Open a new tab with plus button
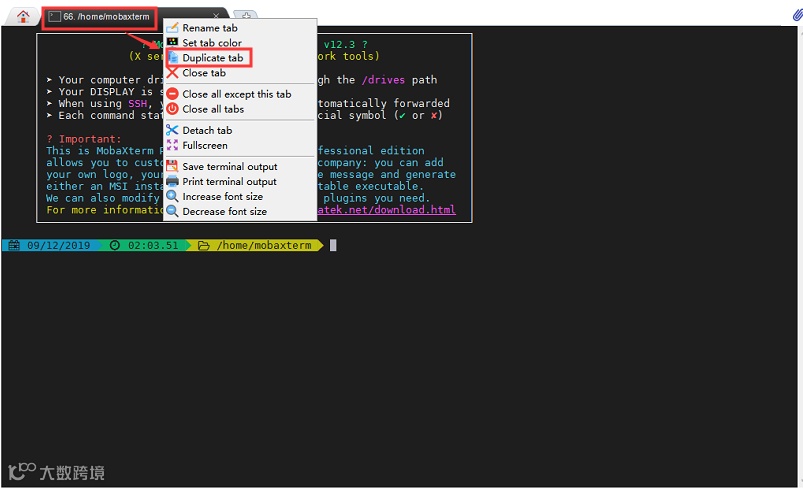 pyautogui.click(x=246, y=15)
